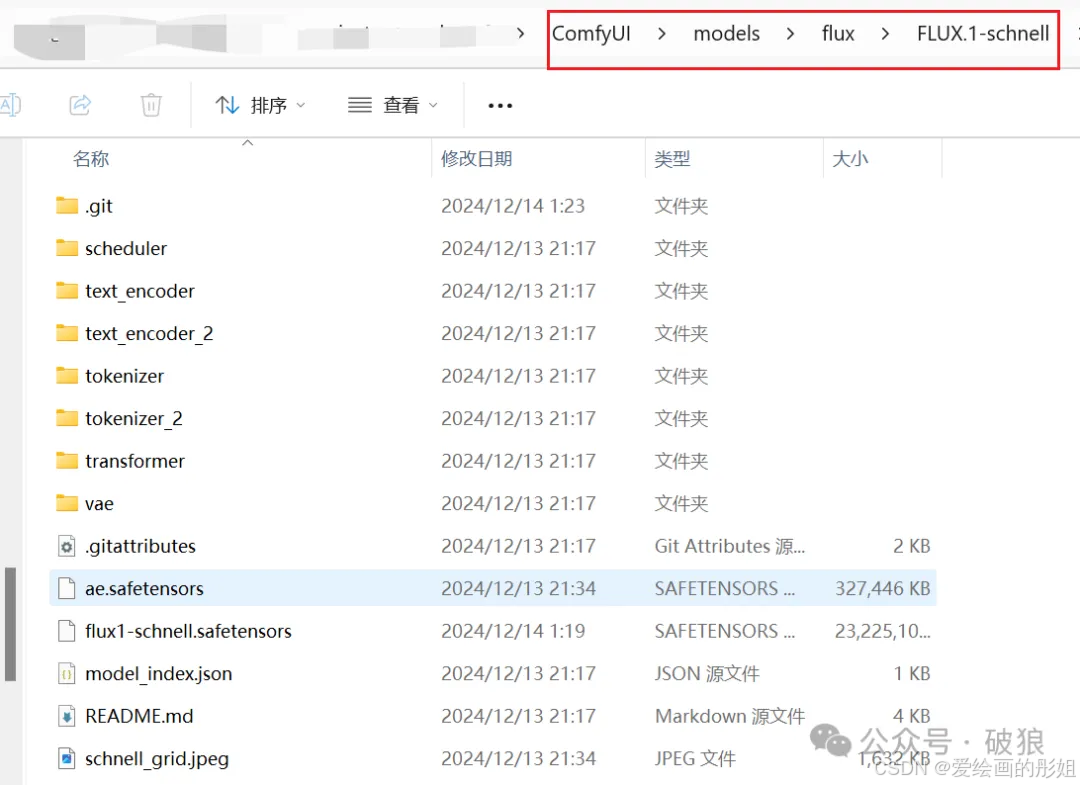Click the .git folder name
The width and height of the screenshot is (1080, 785).
pyautogui.click(x=98, y=206)
